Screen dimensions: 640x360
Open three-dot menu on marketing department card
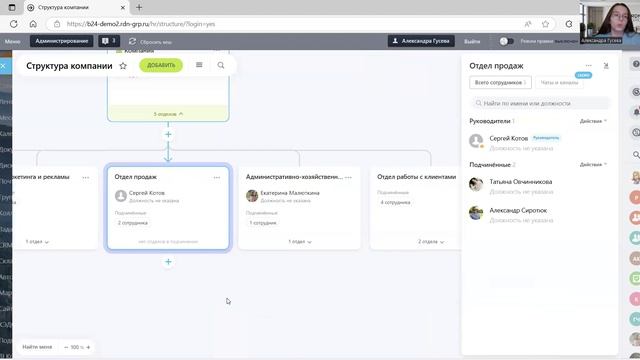pos(86,178)
